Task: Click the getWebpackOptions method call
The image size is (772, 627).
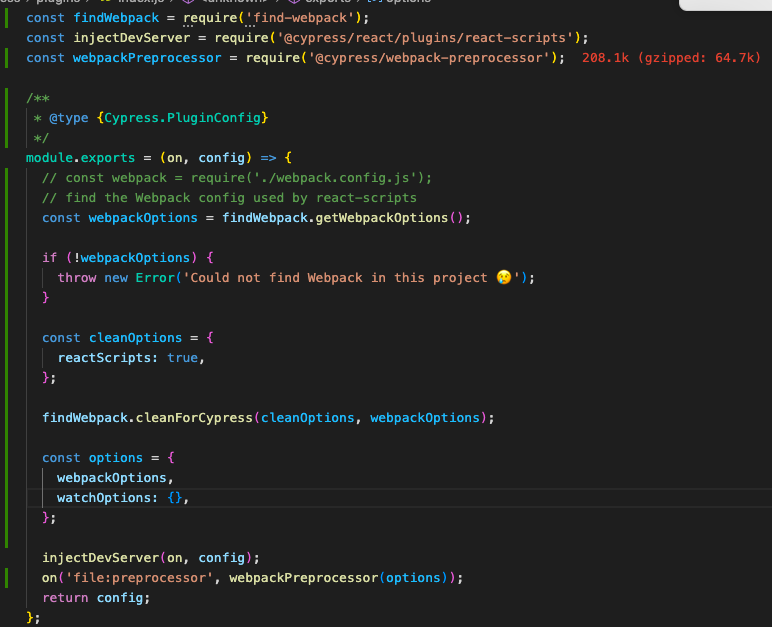Action: [x=382, y=218]
